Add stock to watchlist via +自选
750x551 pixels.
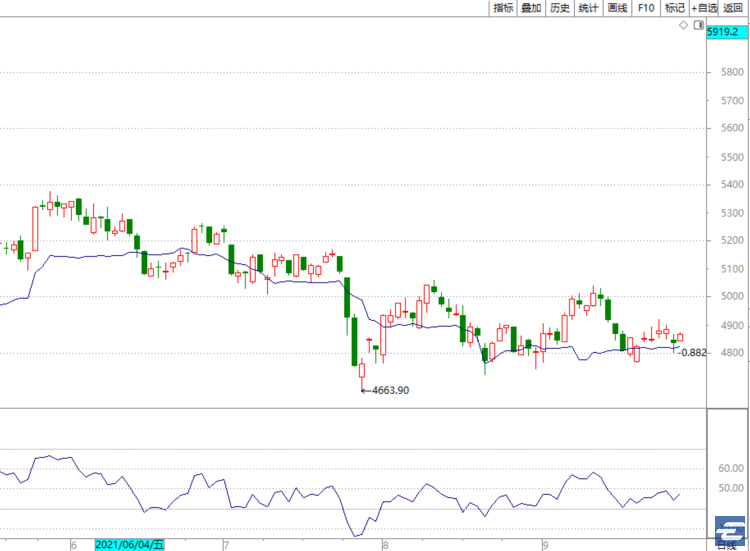point(704,8)
